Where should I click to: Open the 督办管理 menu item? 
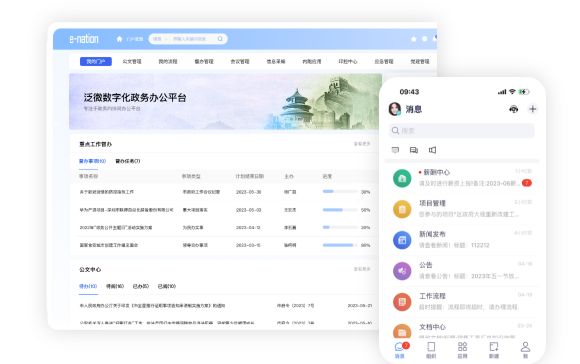(x=204, y=61)
